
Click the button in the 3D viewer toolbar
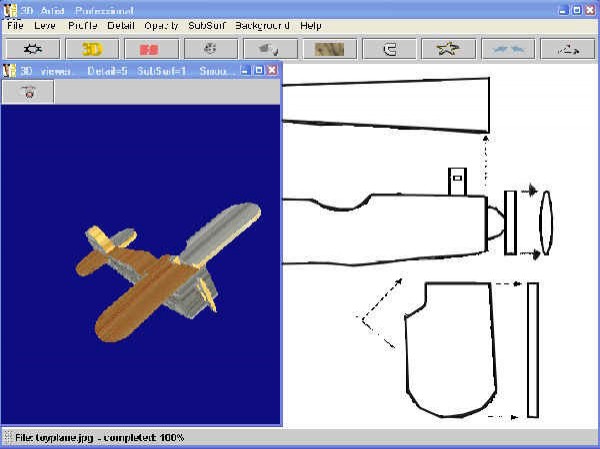(x=28, y=92)
